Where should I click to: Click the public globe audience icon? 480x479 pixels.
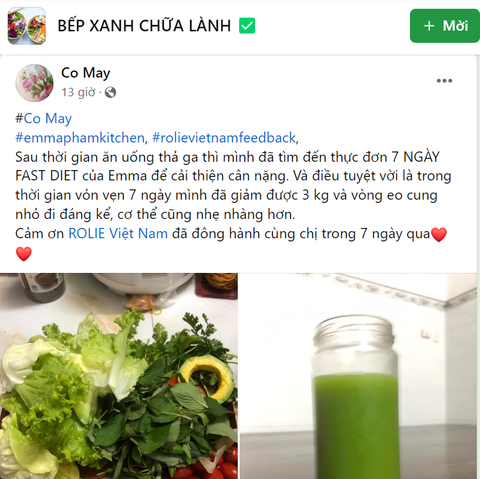tap(110, 92)
